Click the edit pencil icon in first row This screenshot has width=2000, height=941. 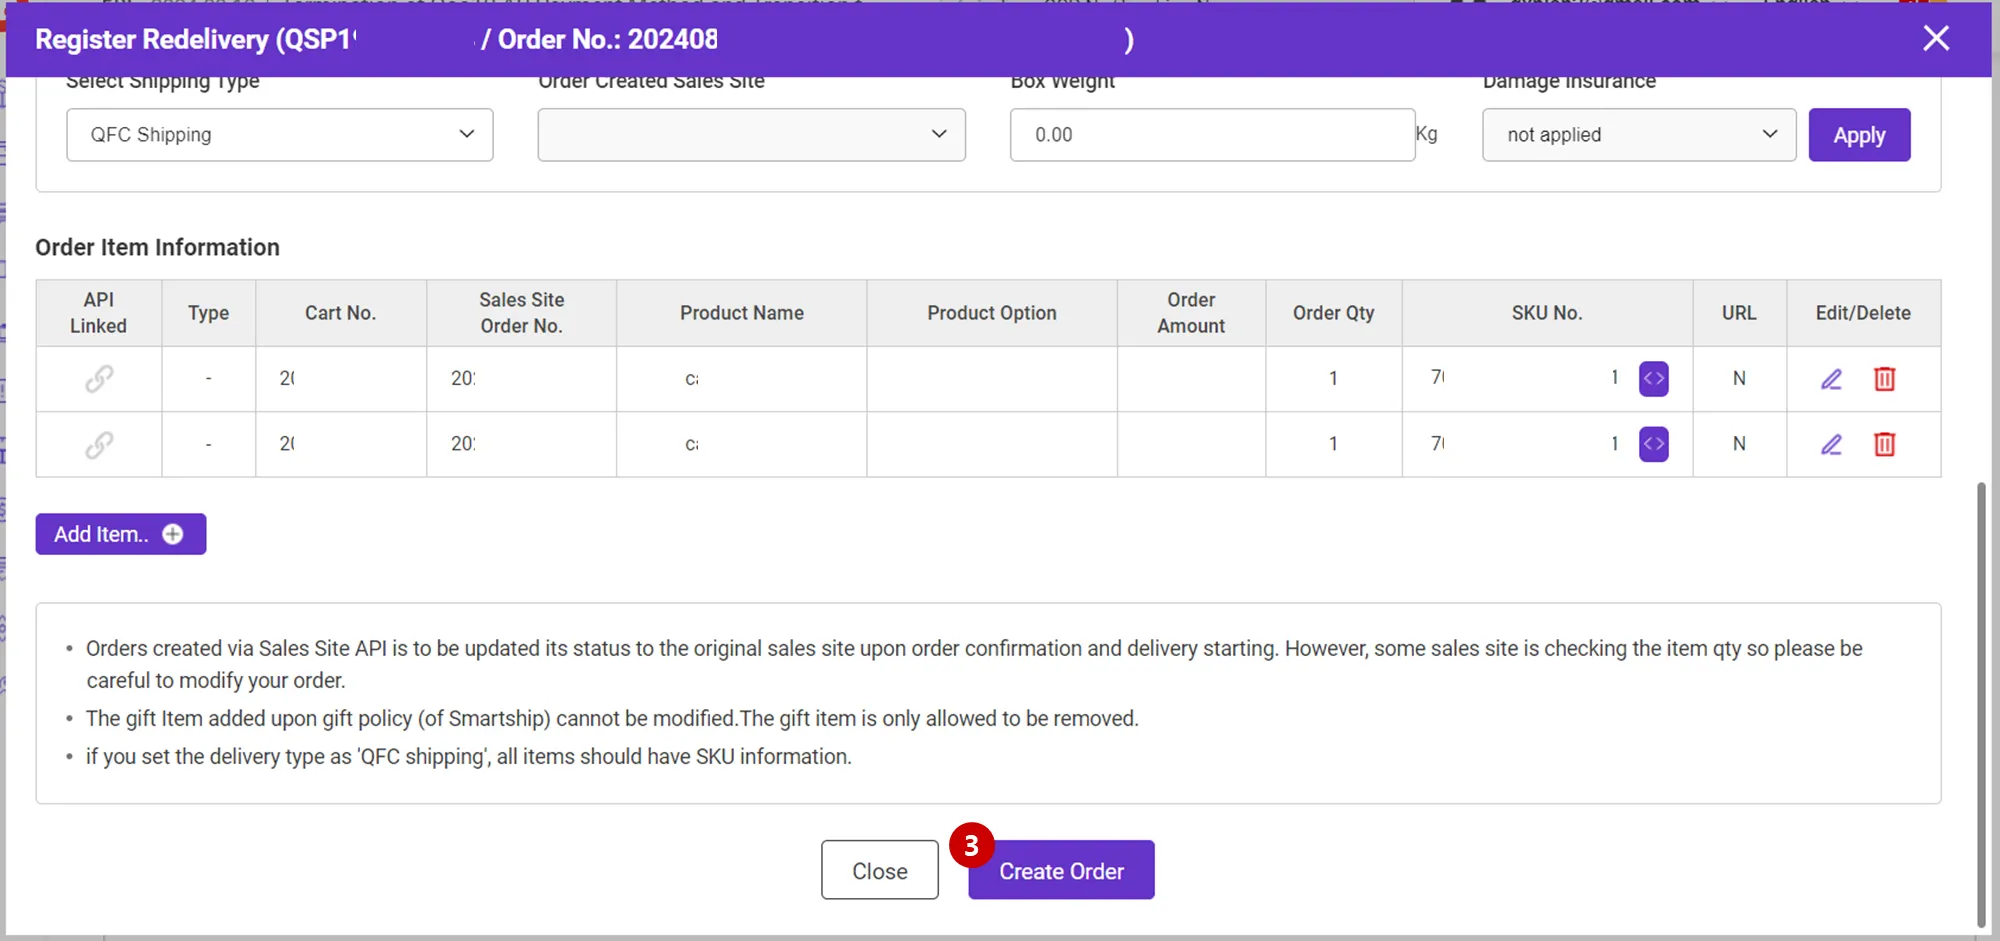pos(1831,379)
